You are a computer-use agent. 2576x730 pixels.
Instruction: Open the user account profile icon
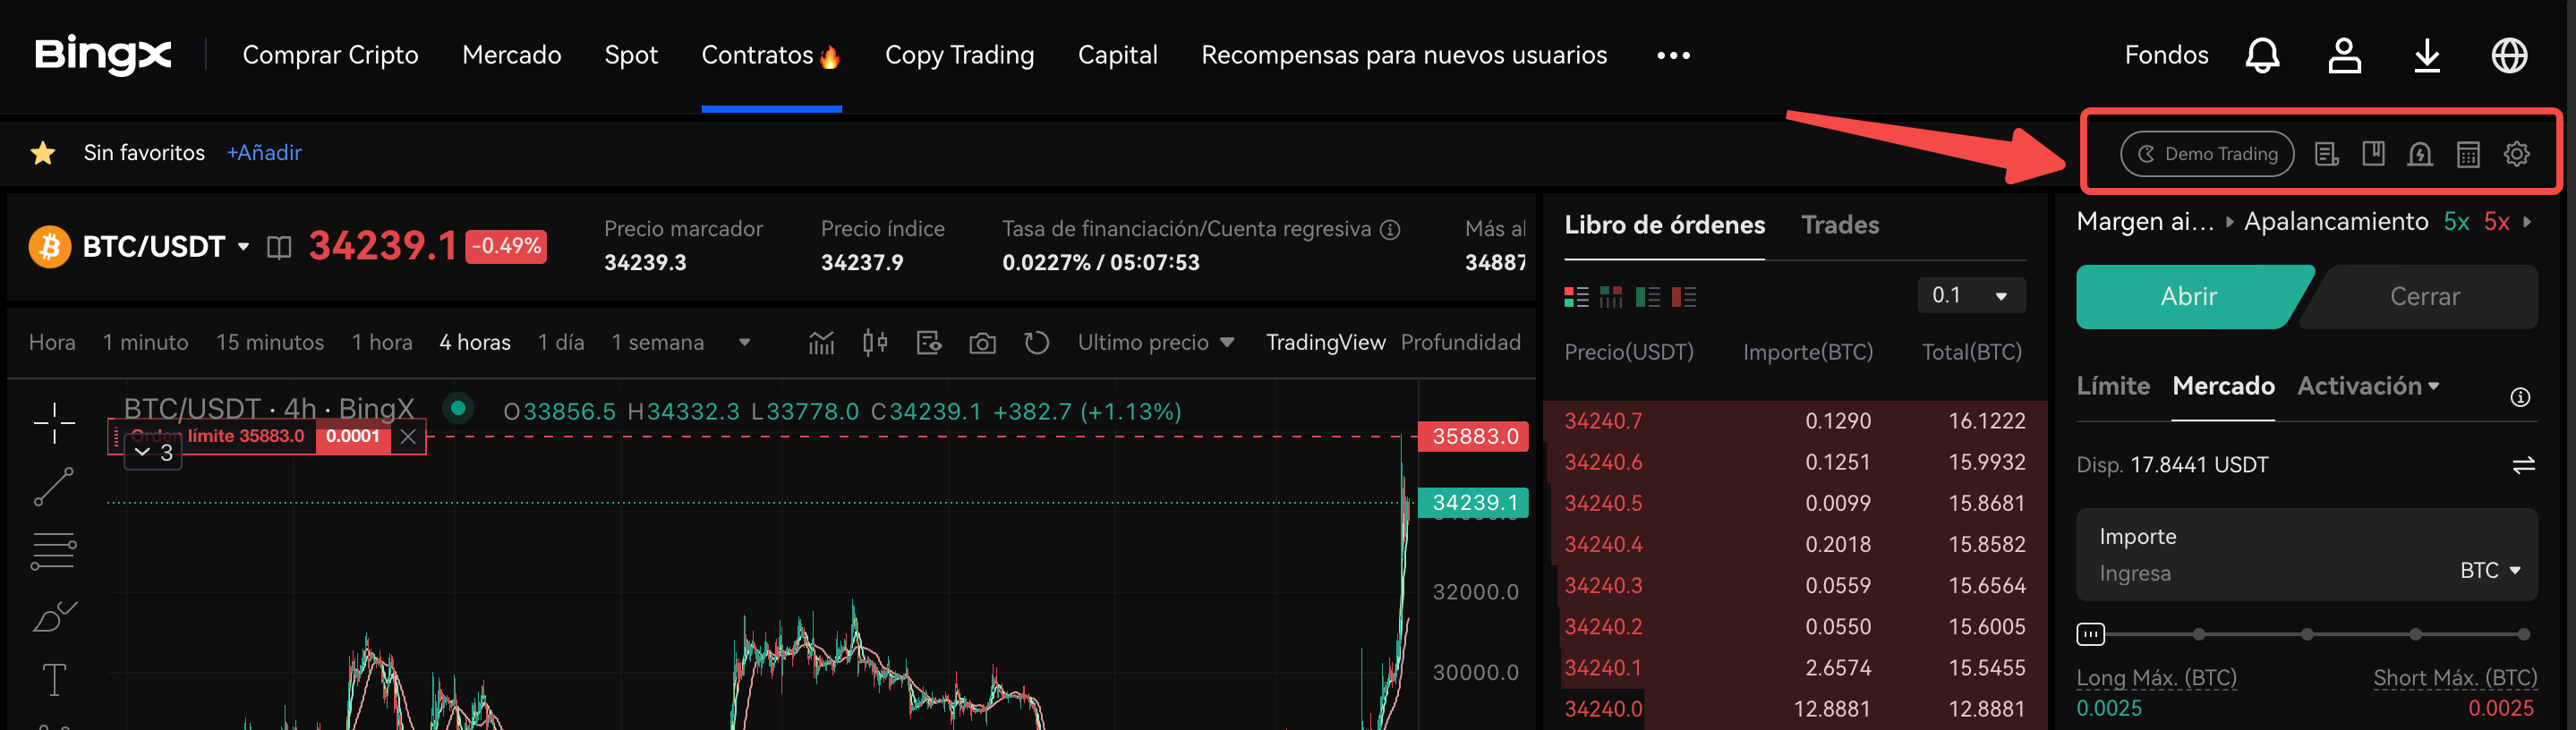(2344, 55)
